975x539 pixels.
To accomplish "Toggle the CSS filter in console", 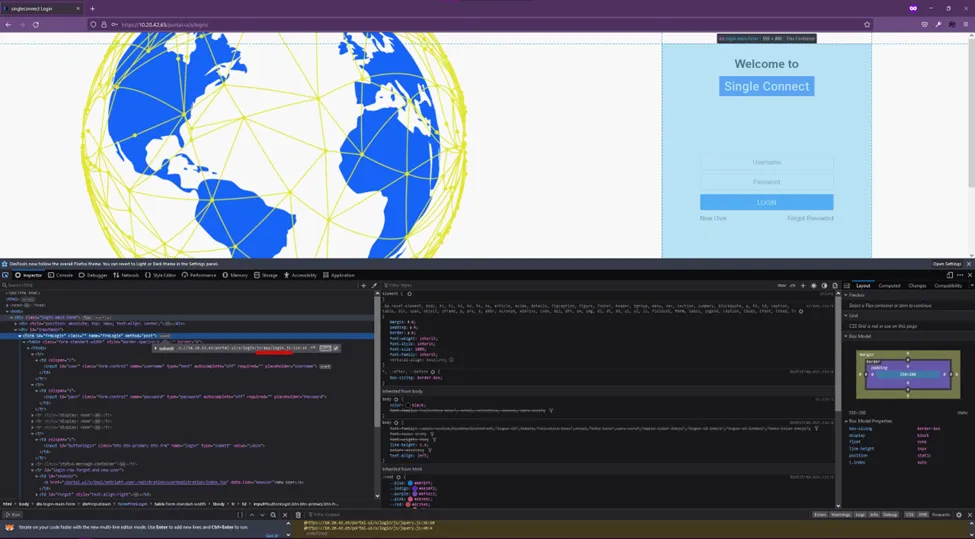I will tap(909, 515).
